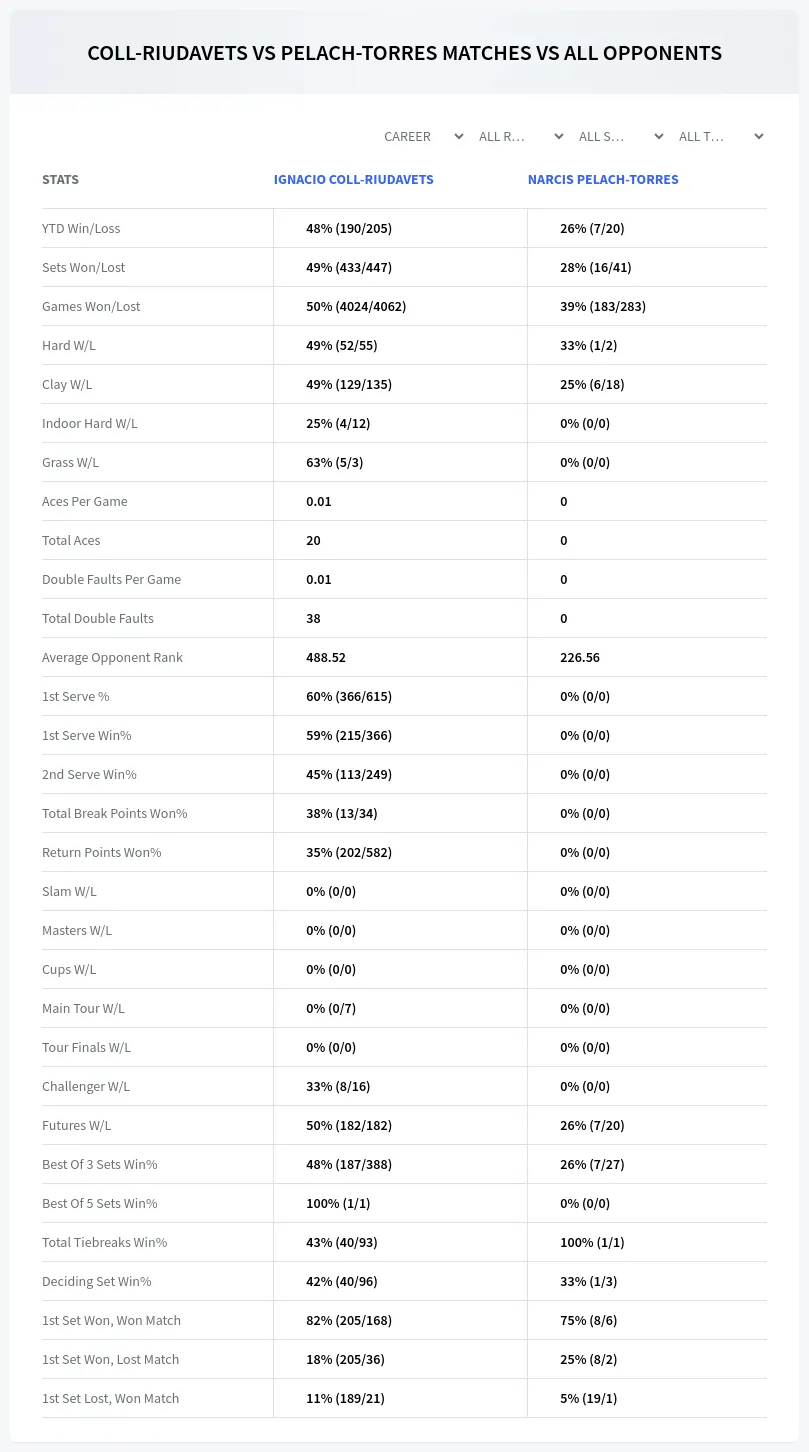
Task: Click chevron arrow beside ALL S...
Action: 659,136
